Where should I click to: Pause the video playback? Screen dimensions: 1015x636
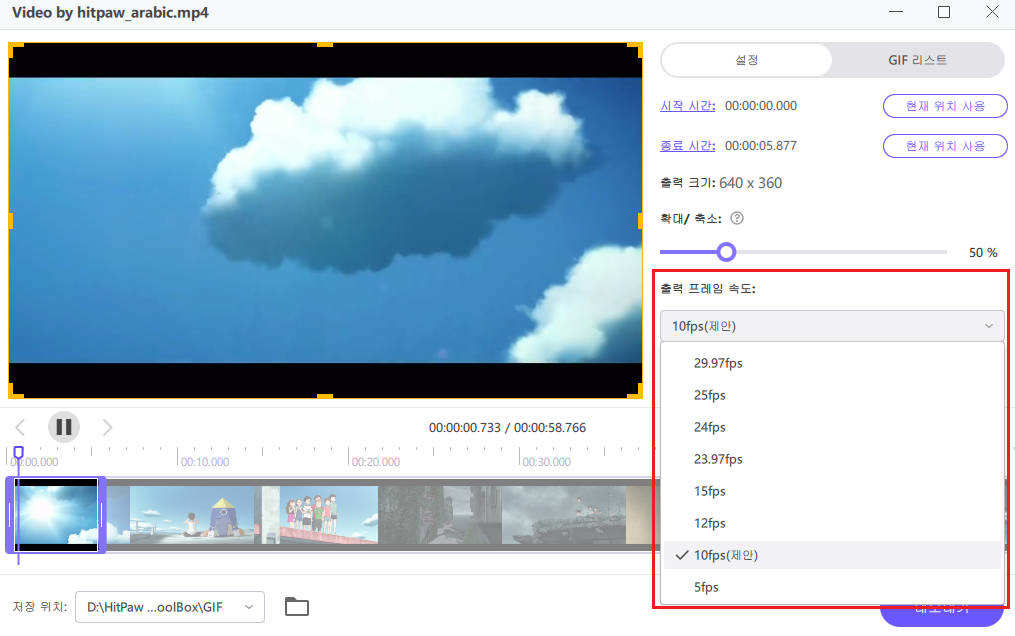[63, 427]
